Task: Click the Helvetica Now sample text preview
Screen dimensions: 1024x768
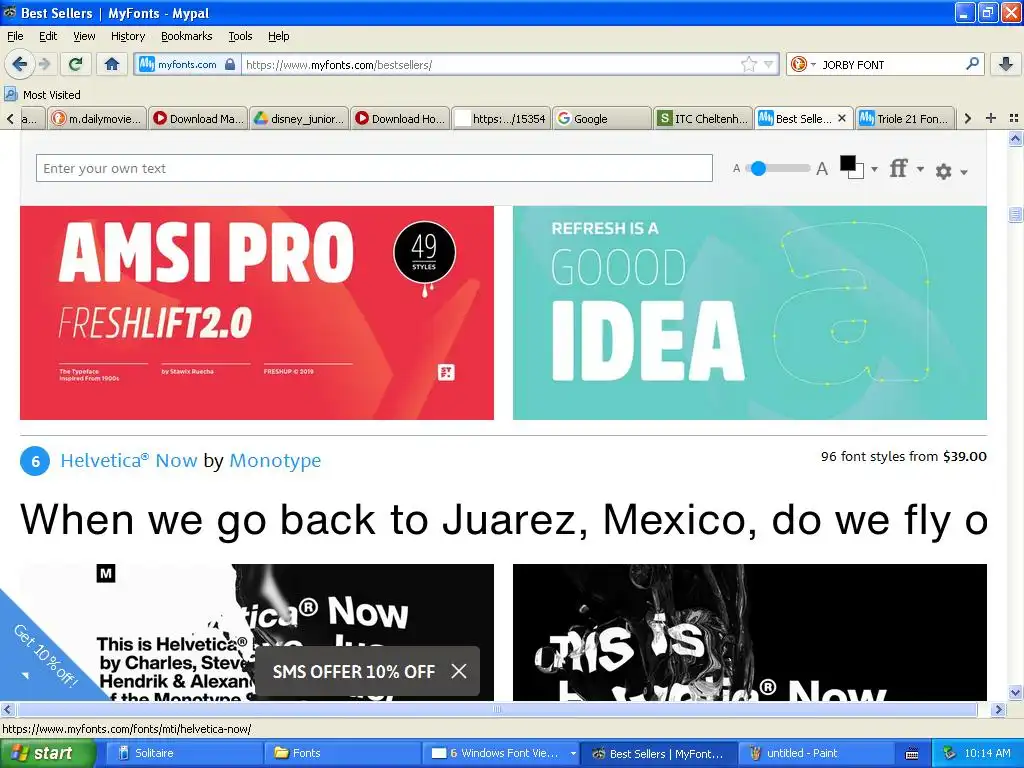Action: point(504,520)
